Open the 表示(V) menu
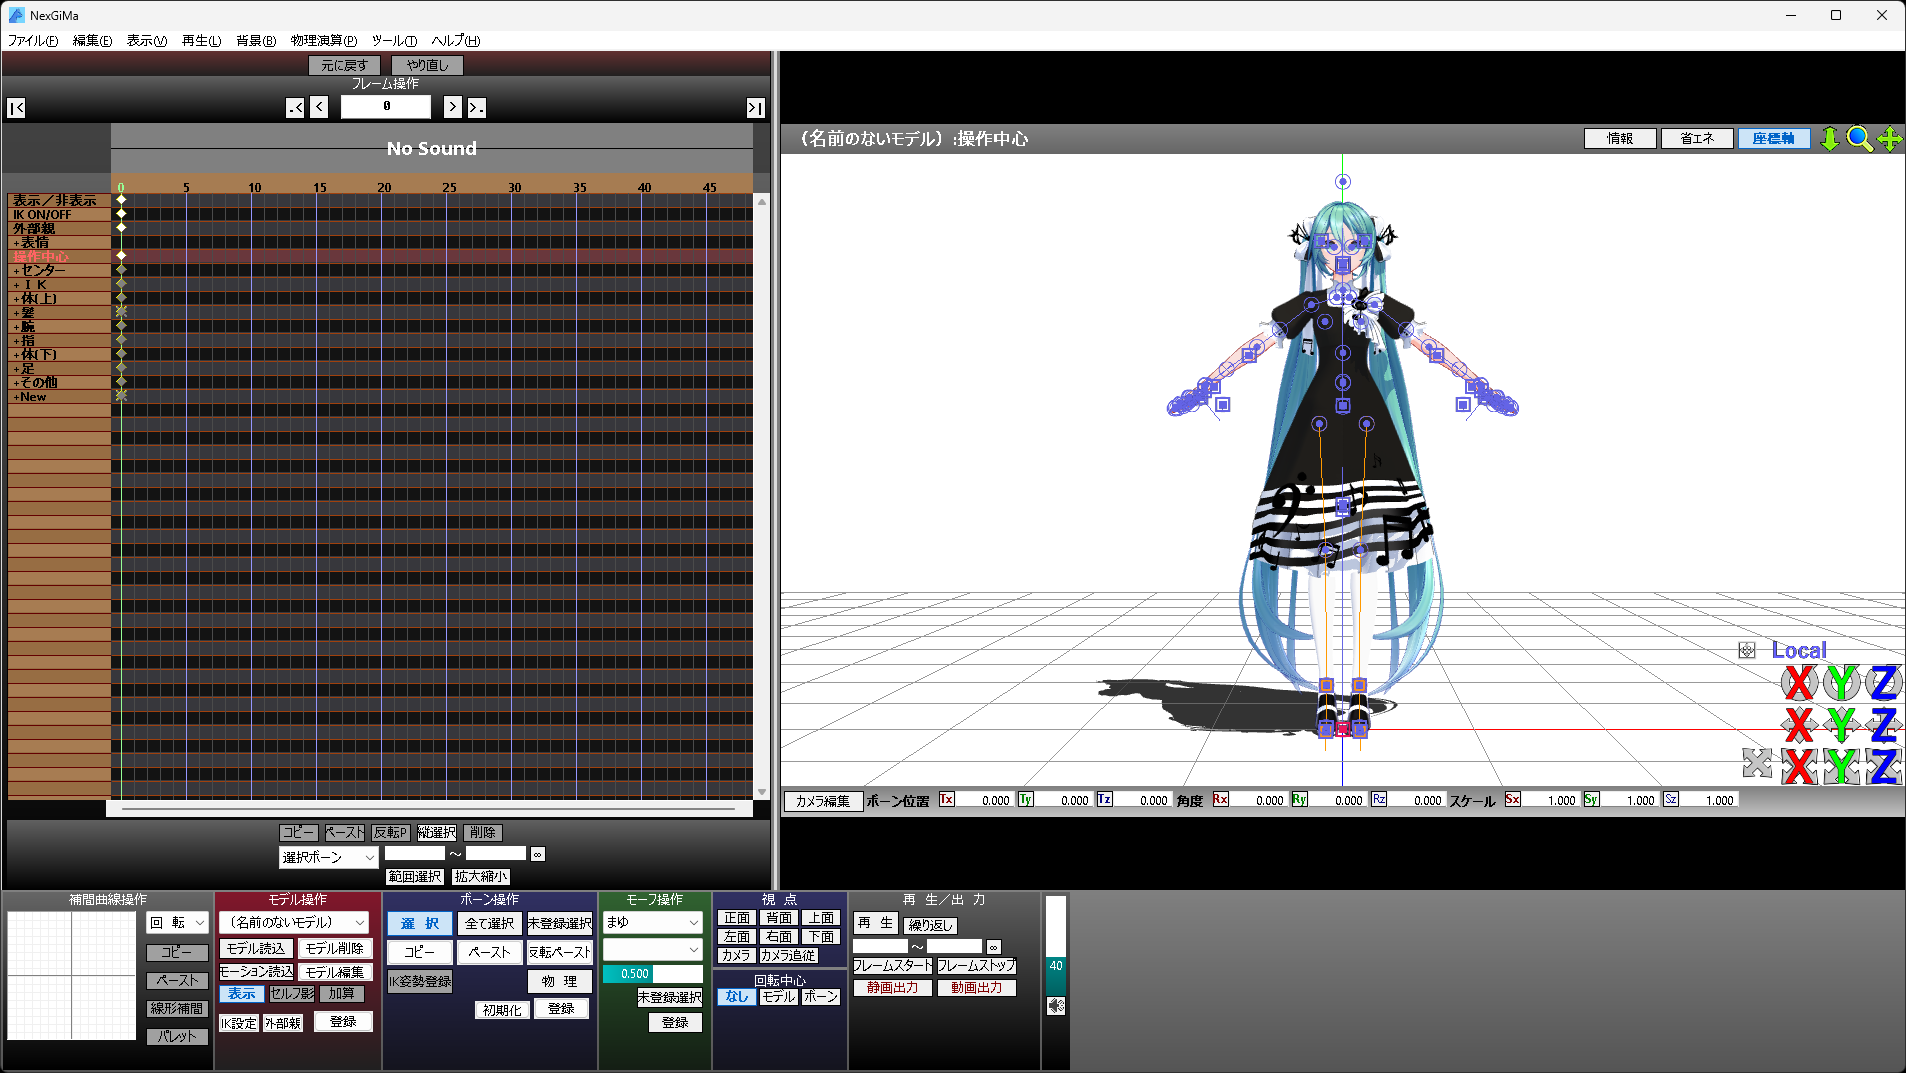Viewport: 1906px width, 1073px height. pos(147,41)
